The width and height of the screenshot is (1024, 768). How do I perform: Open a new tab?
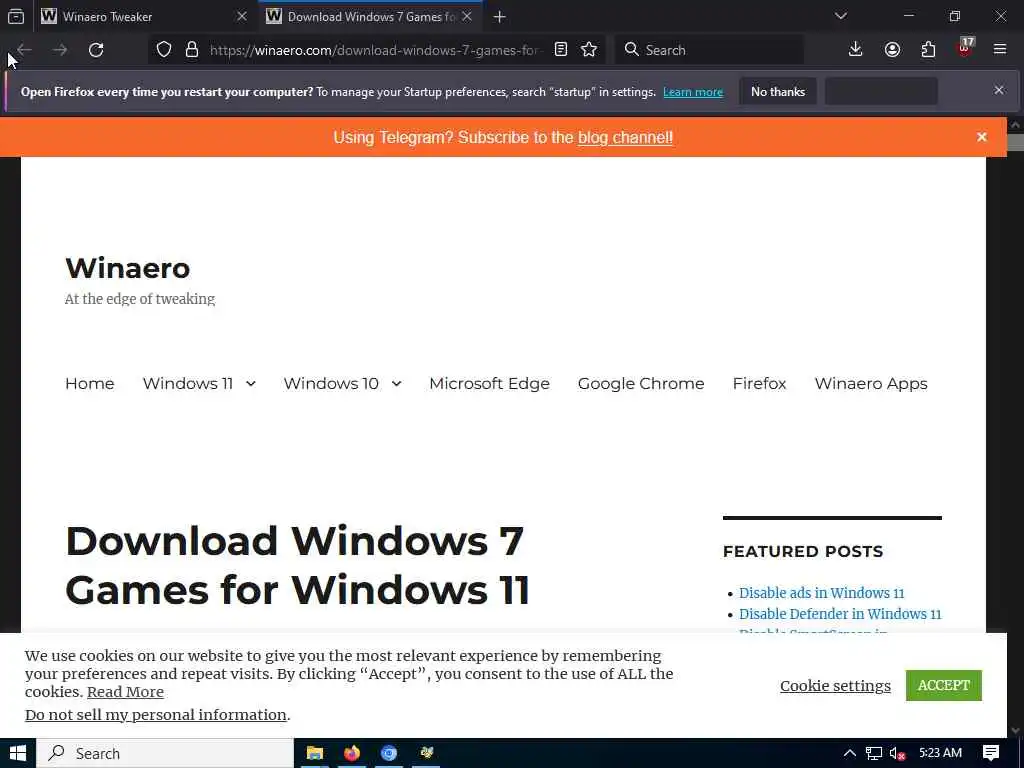coord(500,17)
